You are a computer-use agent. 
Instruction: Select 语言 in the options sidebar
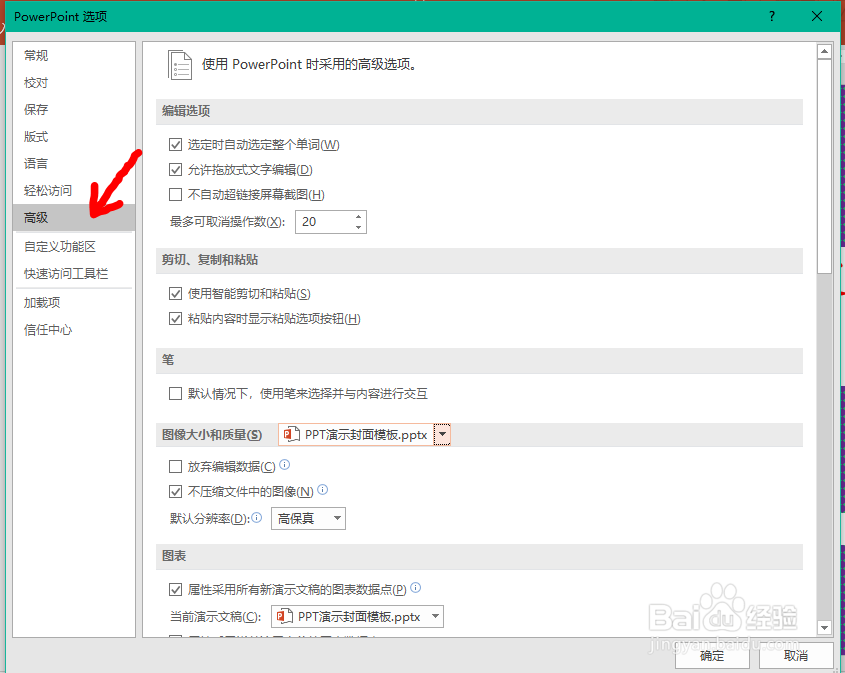(x=74, y=163)
